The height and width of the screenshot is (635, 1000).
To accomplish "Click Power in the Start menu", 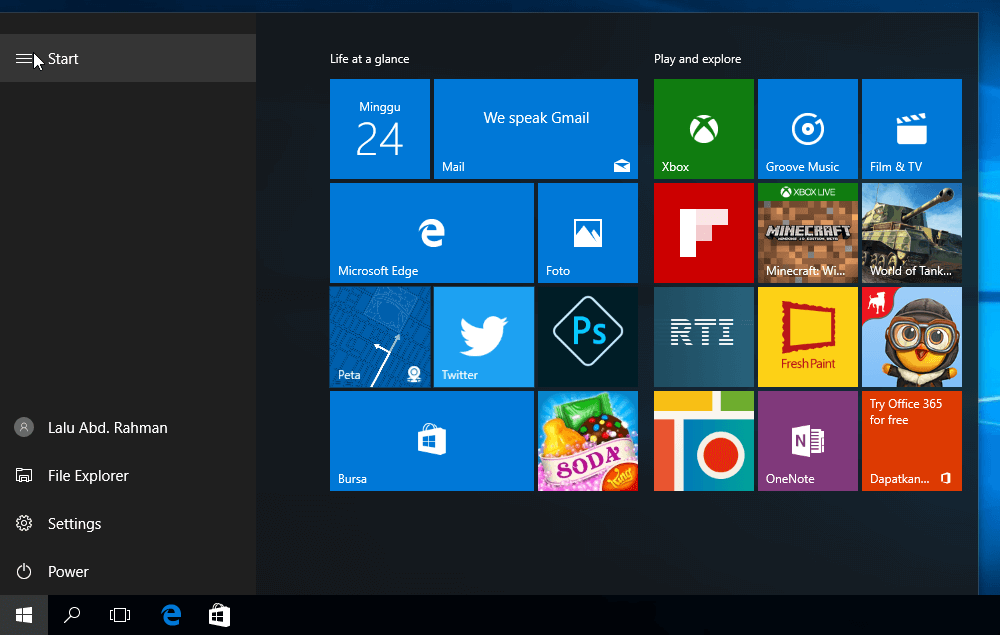I will [128, 571].
